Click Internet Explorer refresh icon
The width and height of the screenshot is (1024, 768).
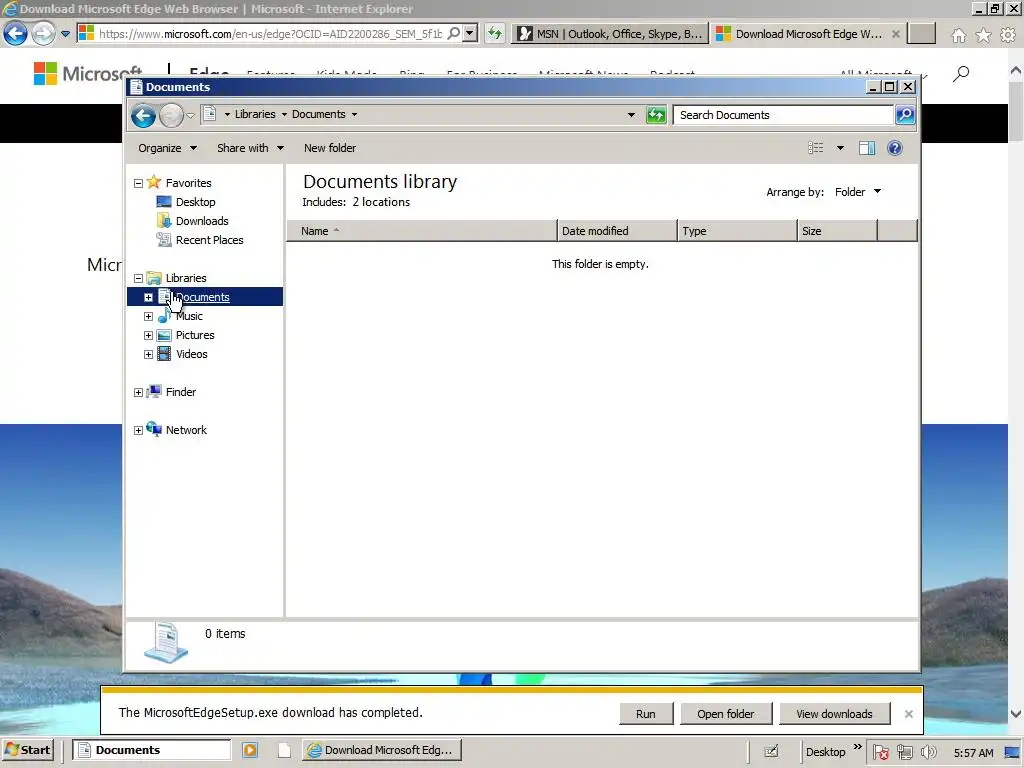(494, 33)
